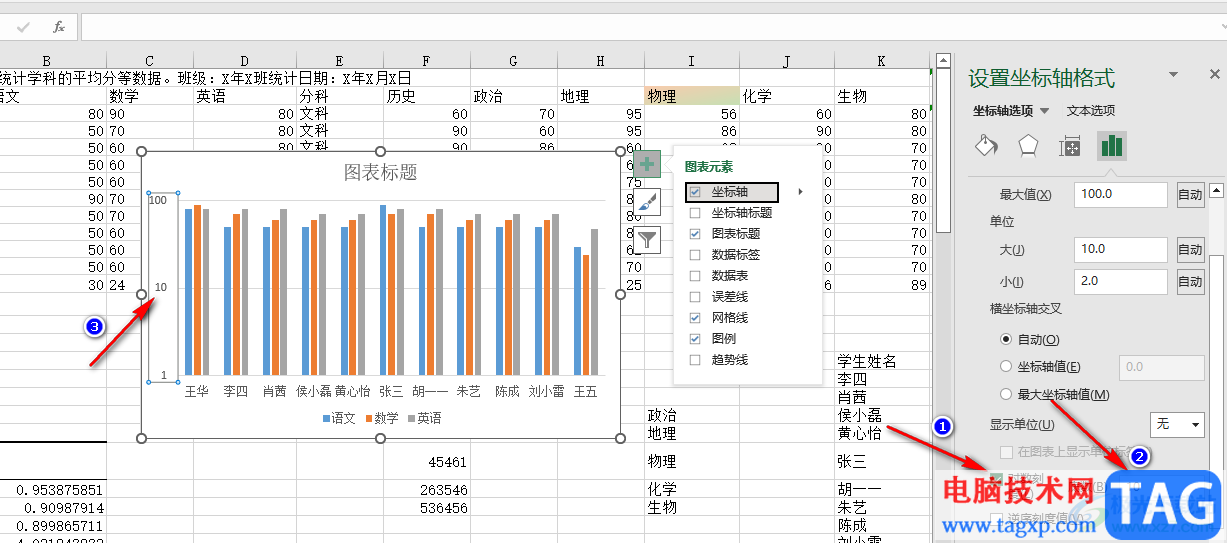Click the cell containing 0.953875851
Image resolution: width=1227 pixels, height=543 pixels.
pyautogui.click(x=53, y=489)
